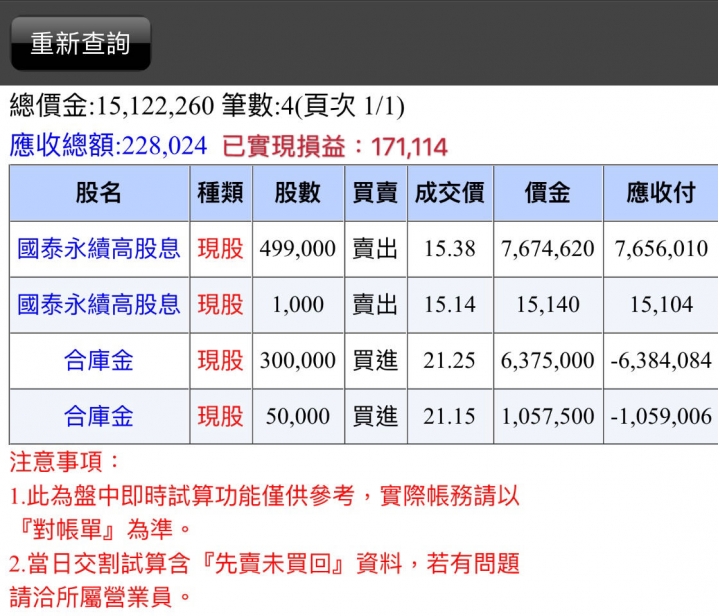Click the 注意事項： heading
The width and height of the screenshot is (720, 616).
(x=64, y=462)
